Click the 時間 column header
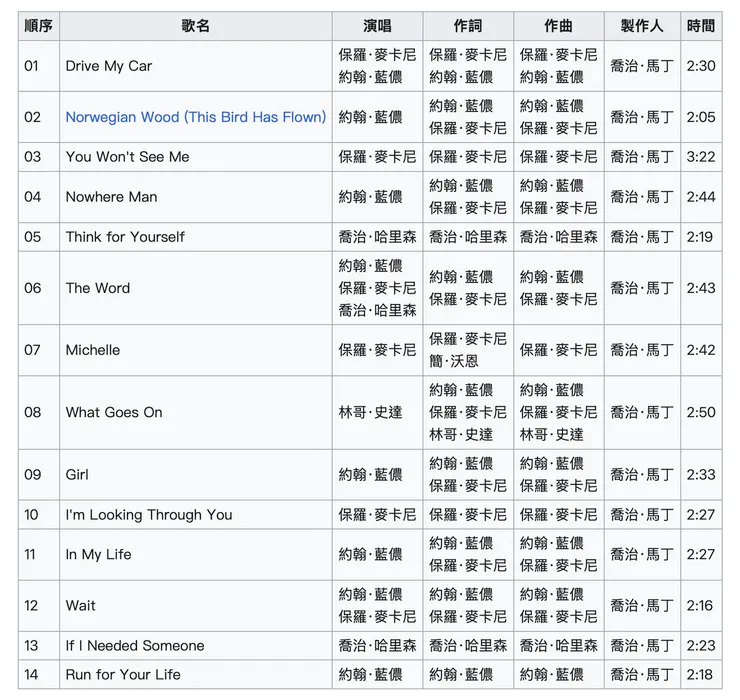This screenshot has width=740, height=700. [x=701, y=26]
